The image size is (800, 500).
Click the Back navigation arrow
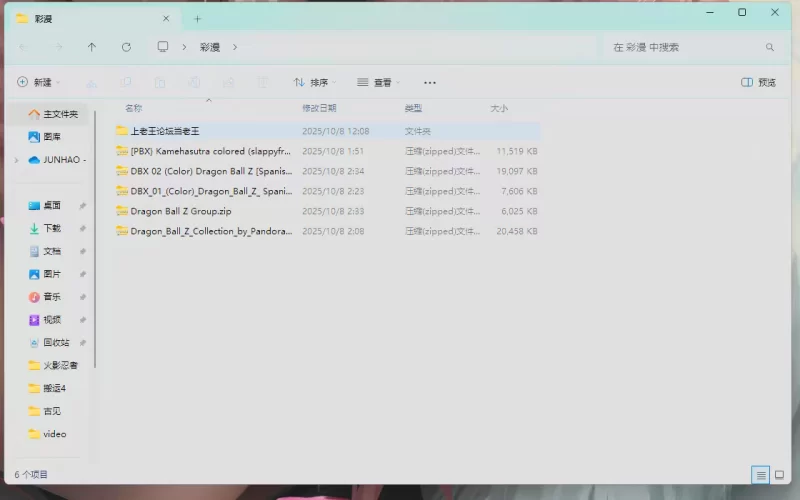pyautogui.click(x=23, y=47)
